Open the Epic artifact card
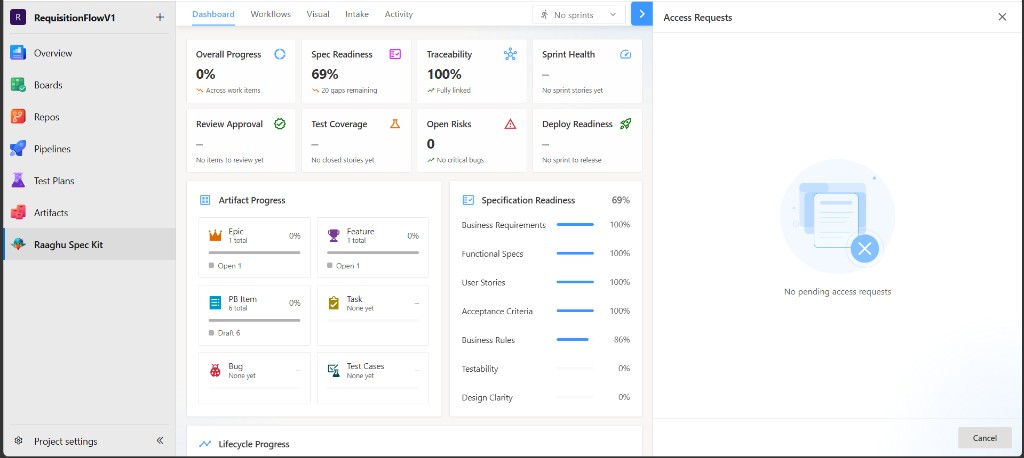This screenshot has width=1024, height=458. [255, 248]
